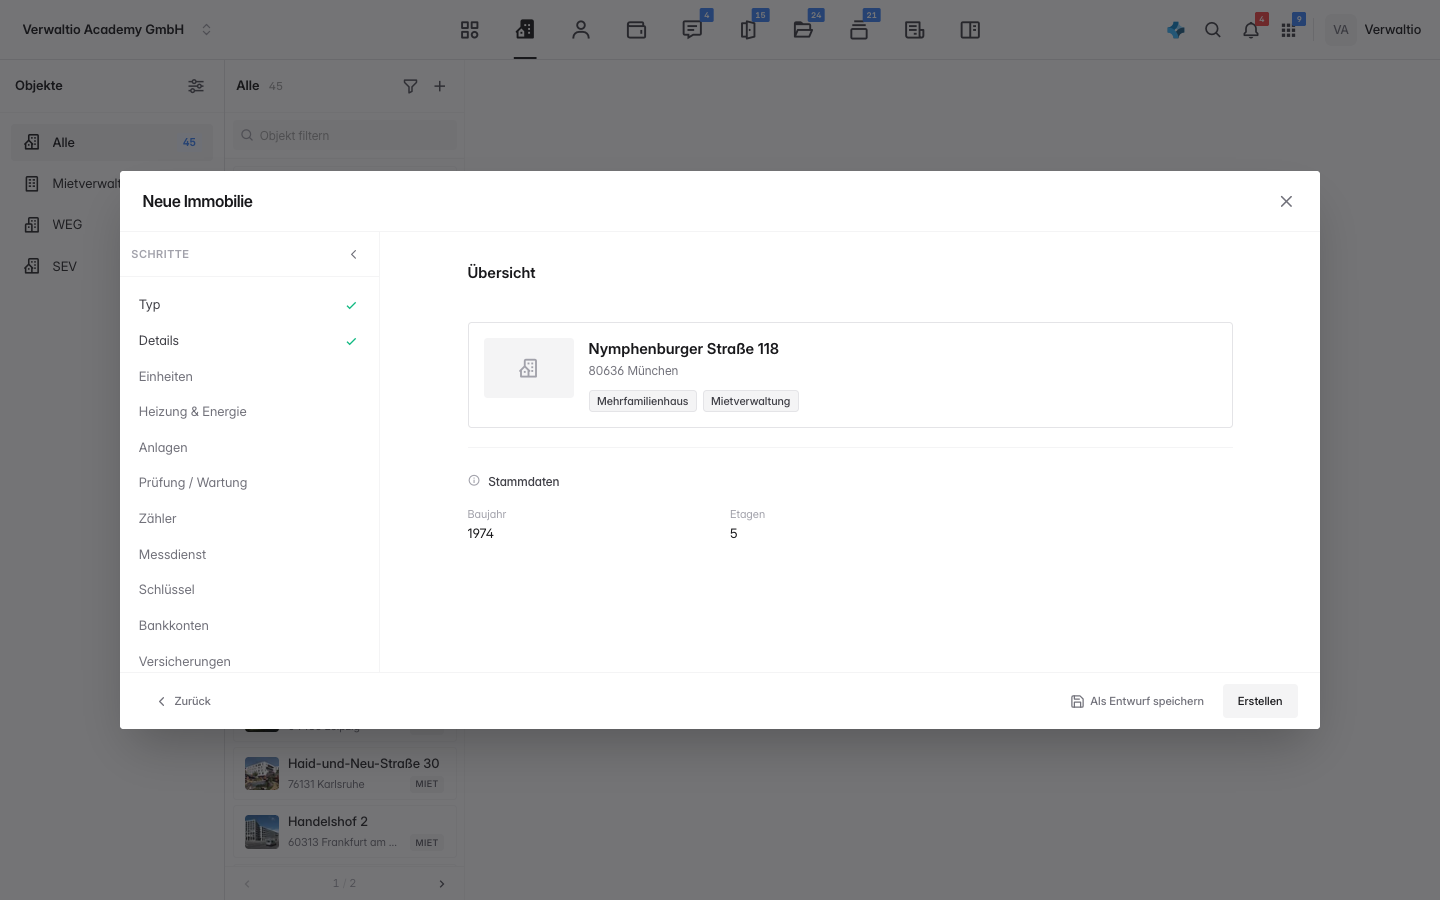Select the Bankkonten step
Image resolution: width=1440 pixels, height=900 pixels.
tap(249, 626)
